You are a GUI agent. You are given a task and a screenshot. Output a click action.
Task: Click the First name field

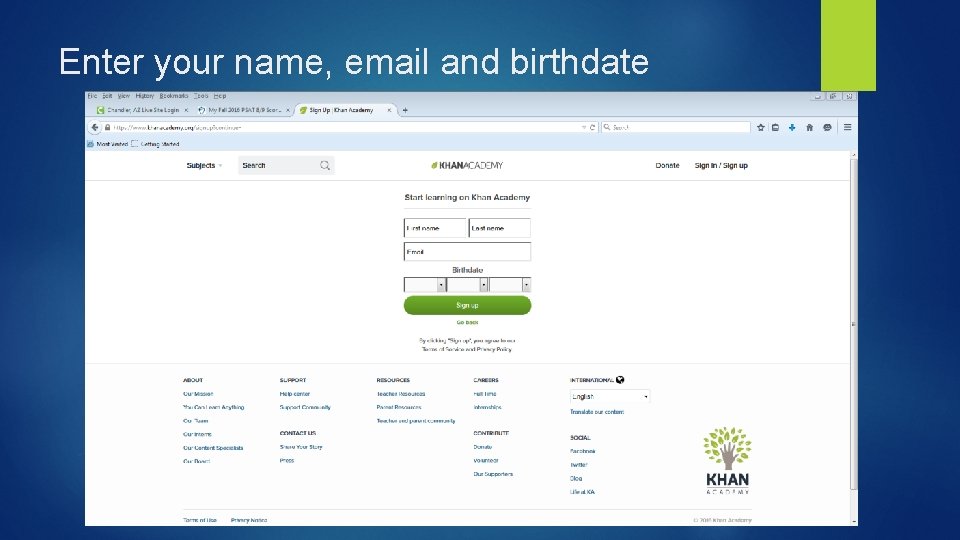pos(435,228)
